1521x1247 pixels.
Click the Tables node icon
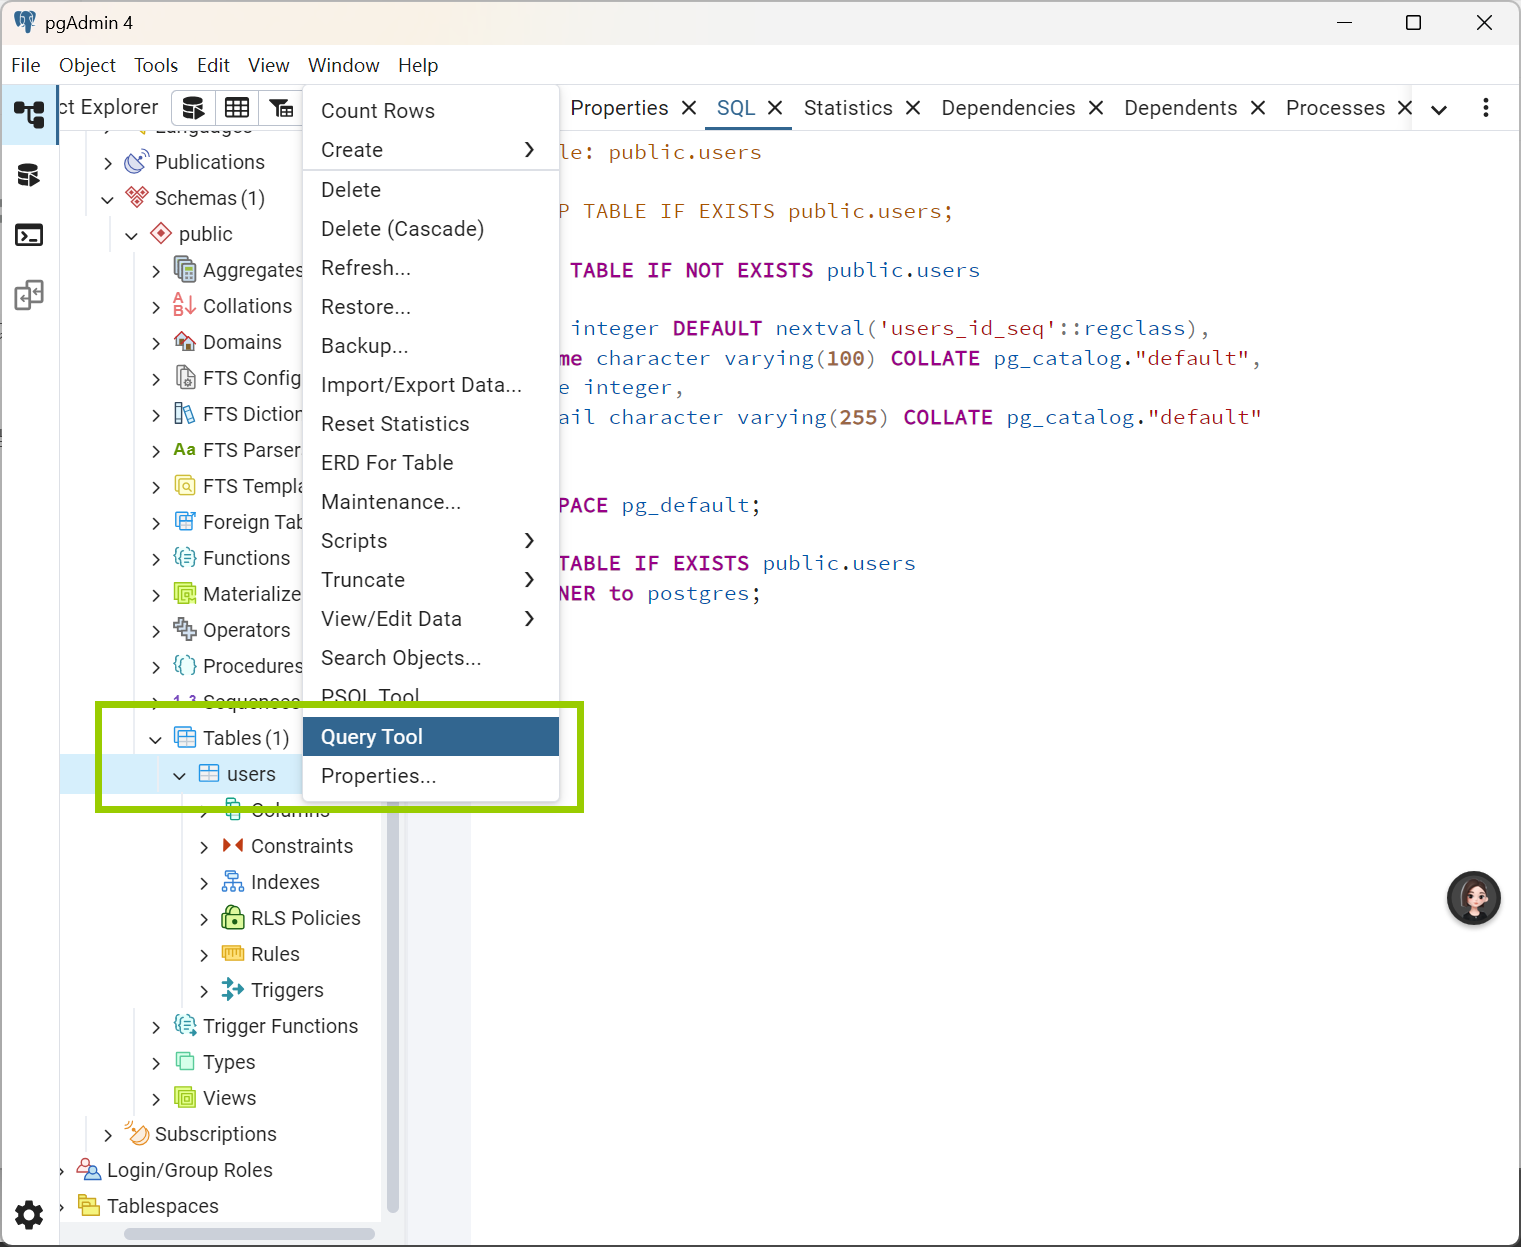[x=185, y=738]
